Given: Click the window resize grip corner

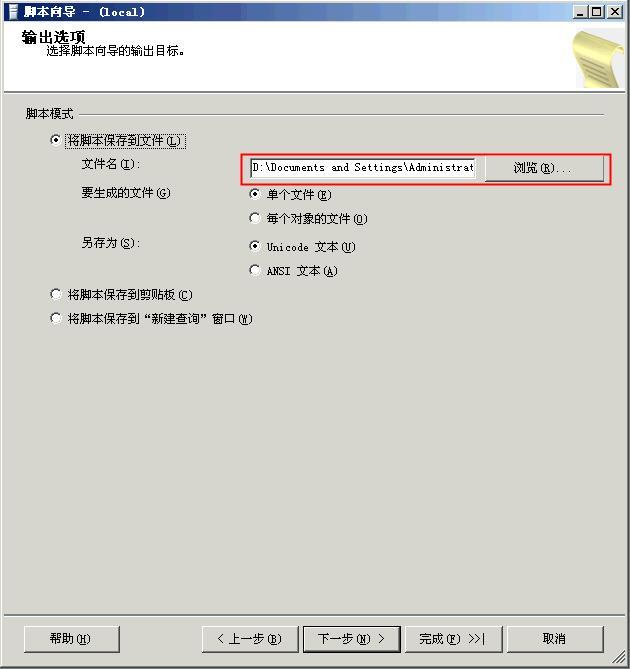Looking at the screenshot, I should (618, 657).
